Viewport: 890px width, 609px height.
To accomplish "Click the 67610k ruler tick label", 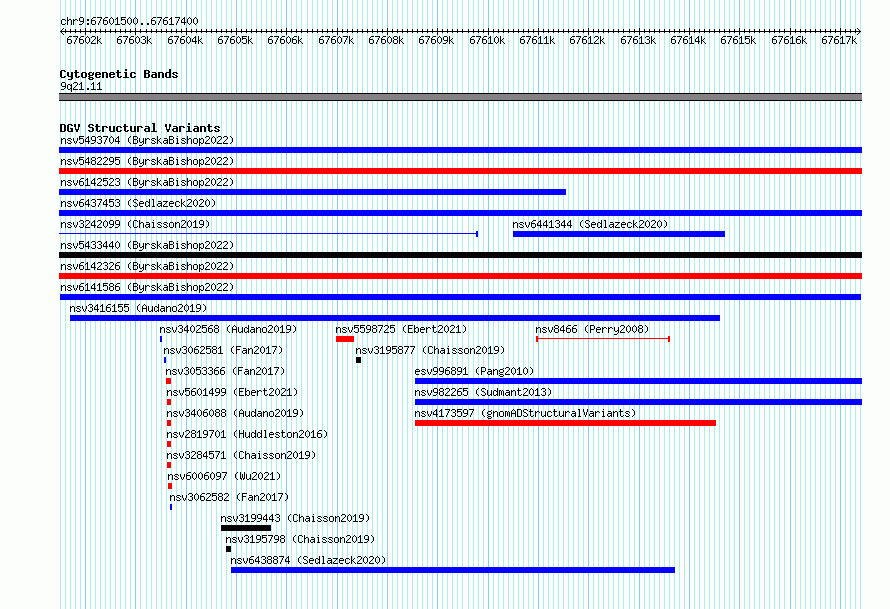I will (x=487, y=41).
